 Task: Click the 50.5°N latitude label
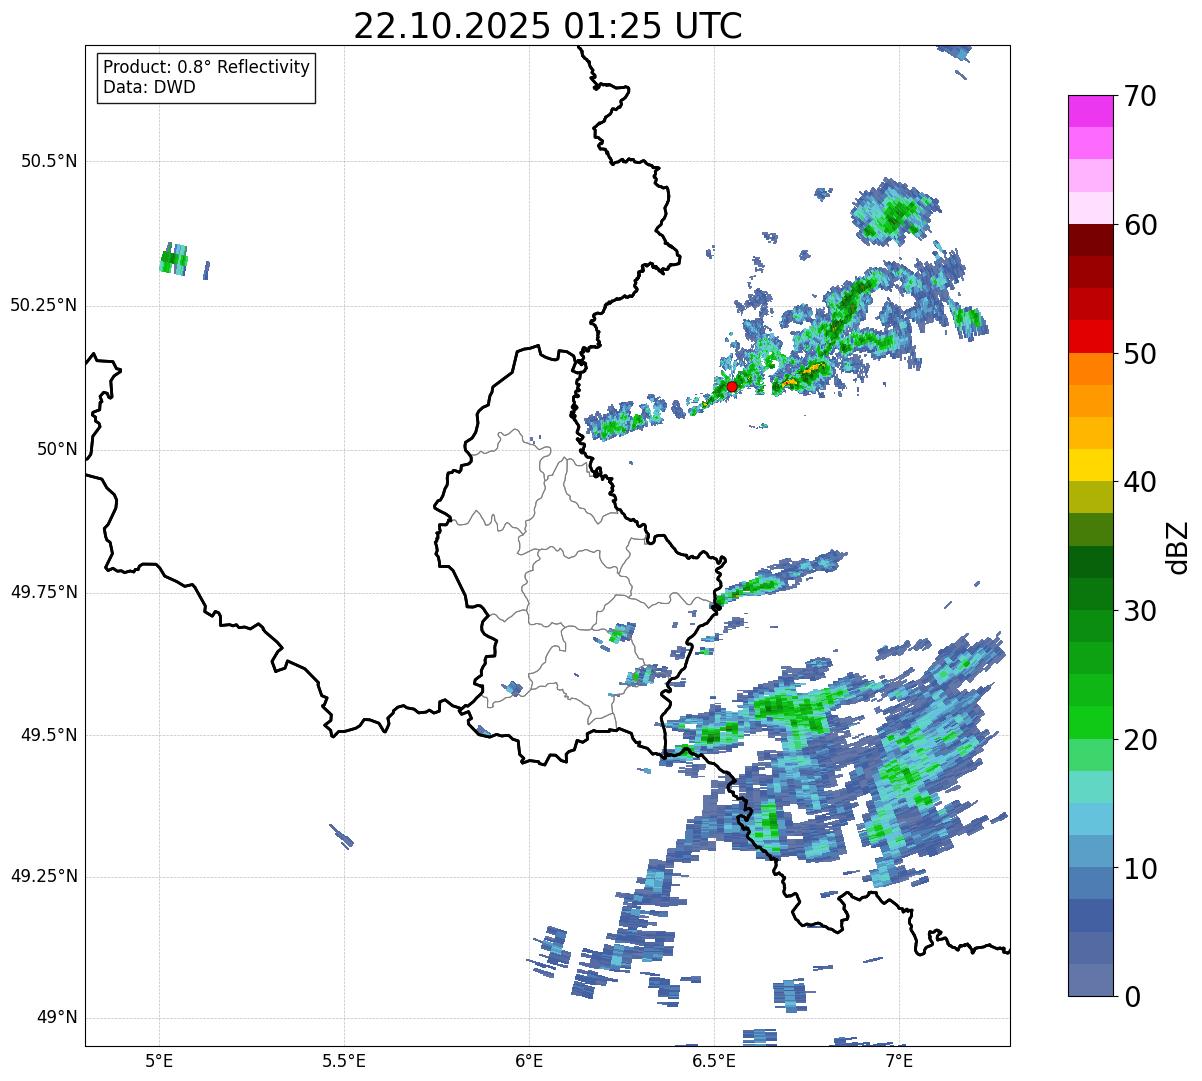coord(49,161)
